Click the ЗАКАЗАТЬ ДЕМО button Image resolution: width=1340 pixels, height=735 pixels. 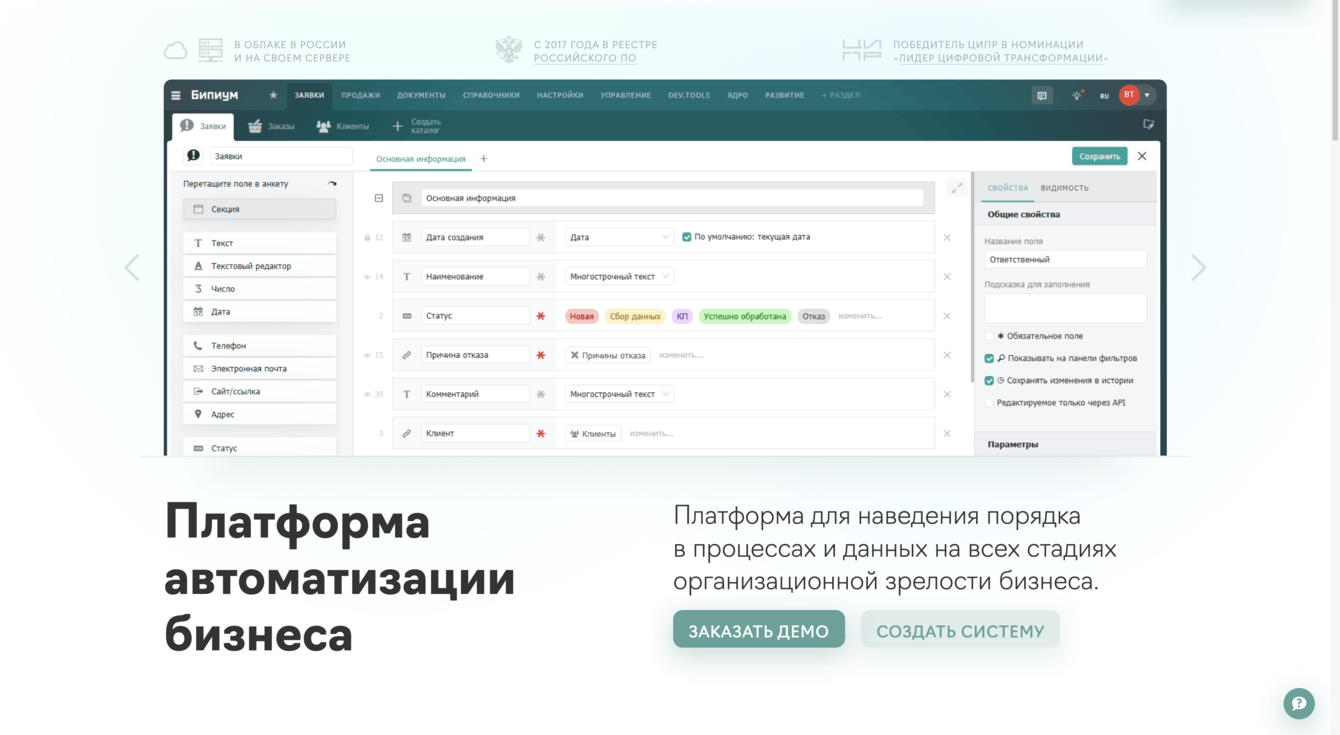pyautogui.click(x=759, y=629)
